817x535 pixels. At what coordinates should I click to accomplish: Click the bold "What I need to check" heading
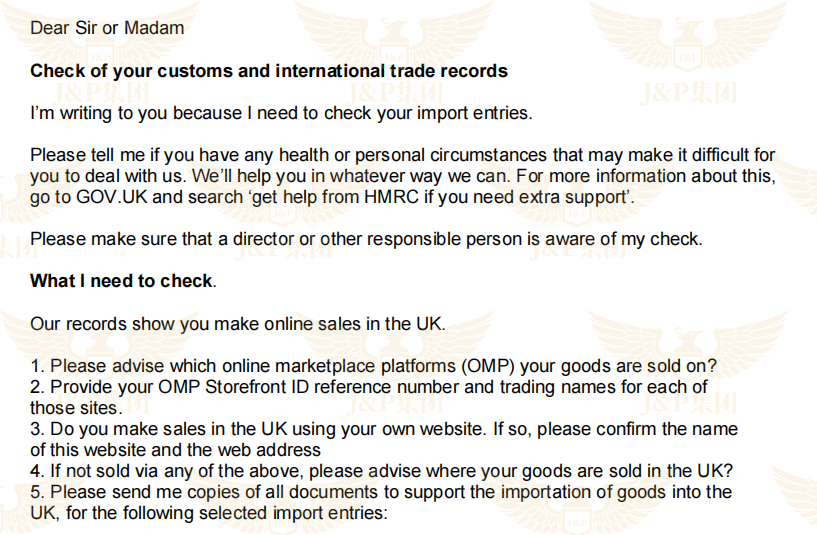pyautogui.click(x=121, y=281)
